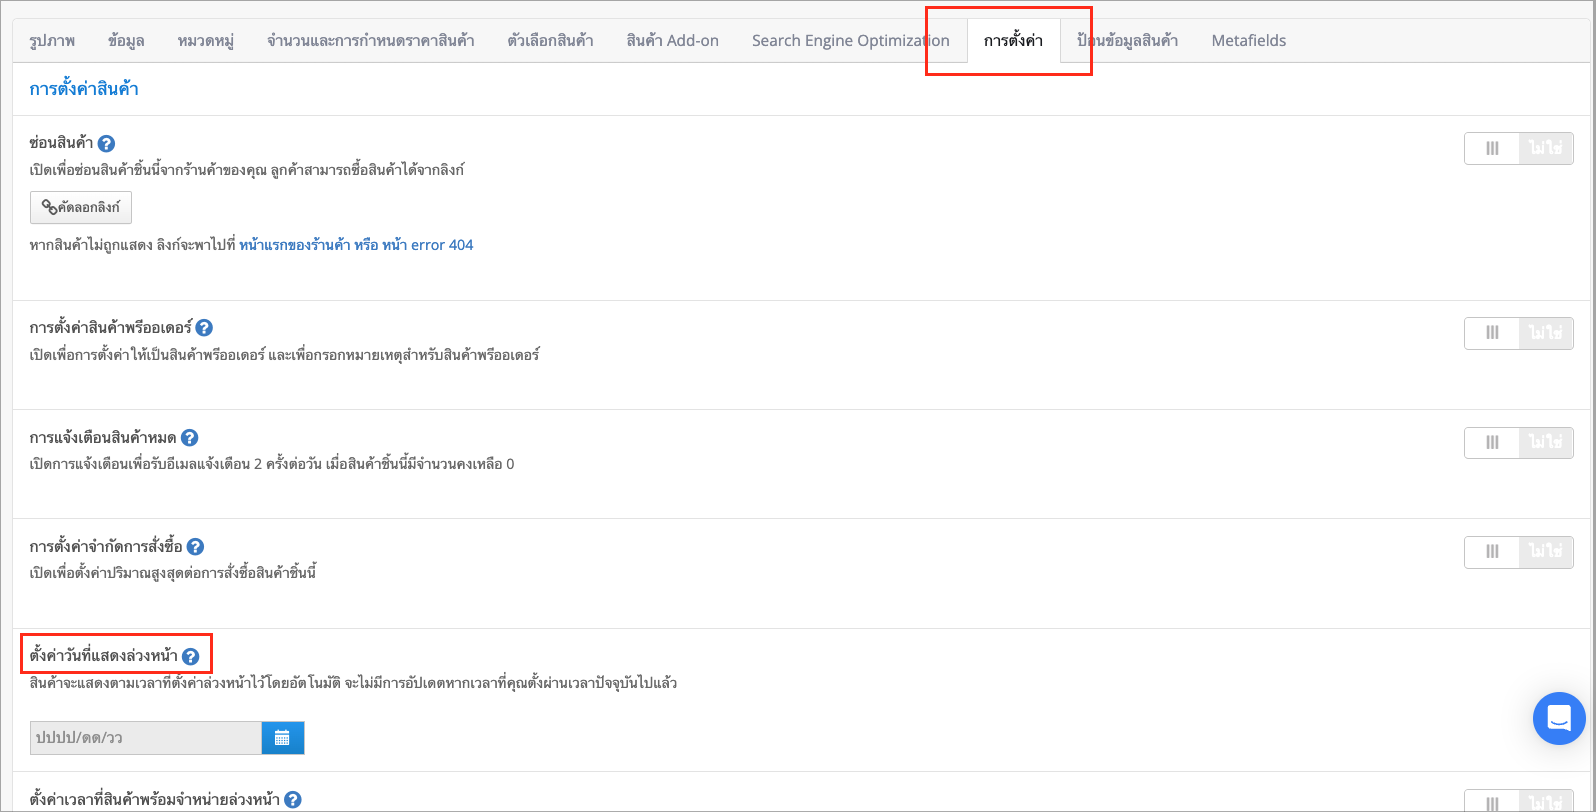
Task: Switch to the ข้อมูล tab
Action: point(126,41)
